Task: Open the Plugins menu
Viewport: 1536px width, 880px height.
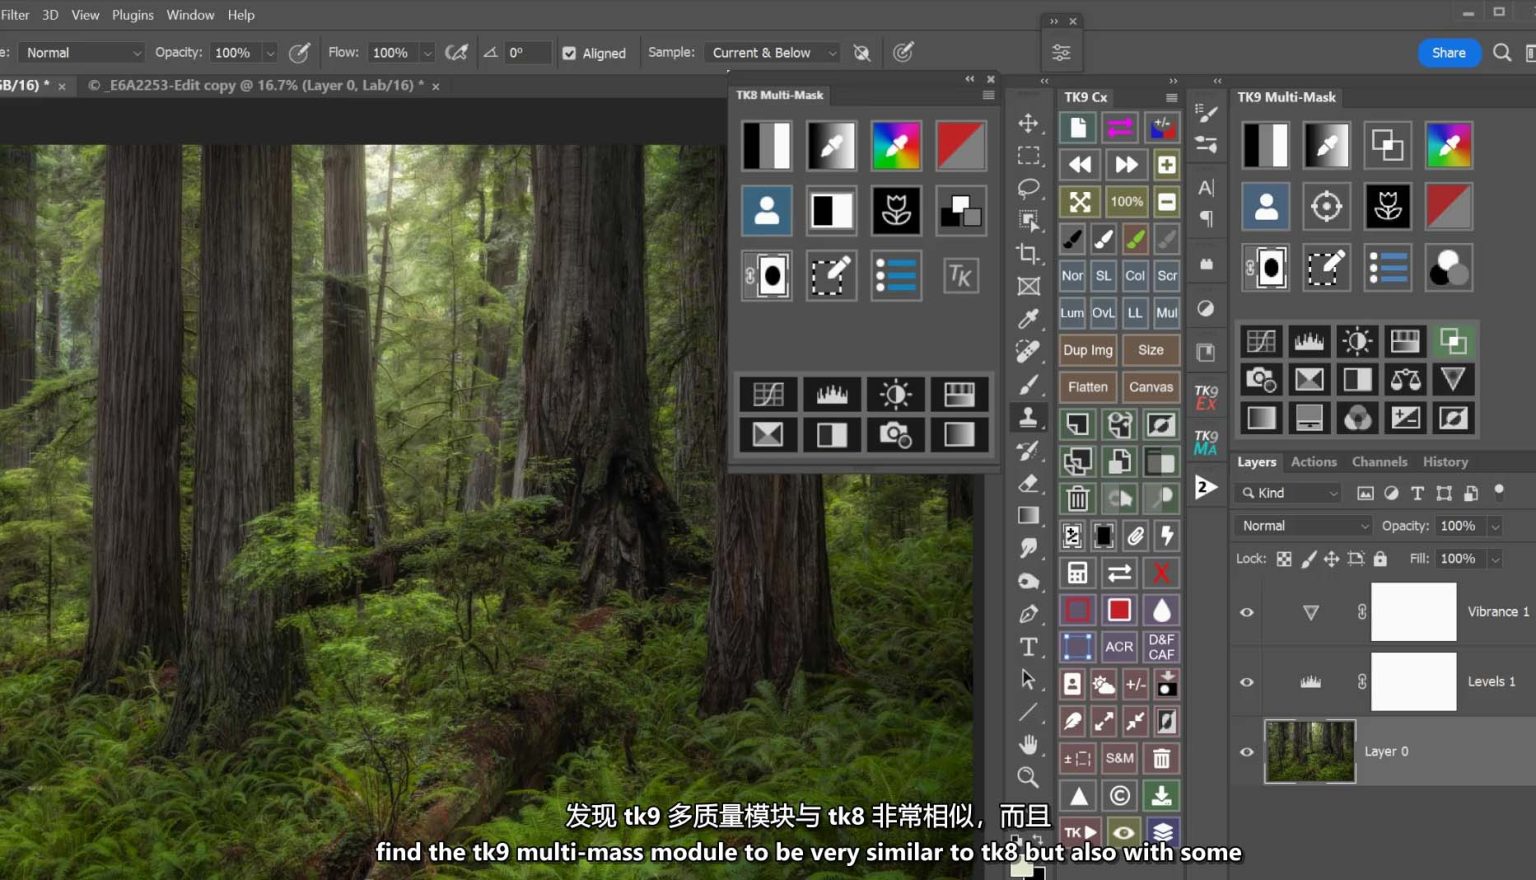Action: pyautogui.click(x=132, y=15)
